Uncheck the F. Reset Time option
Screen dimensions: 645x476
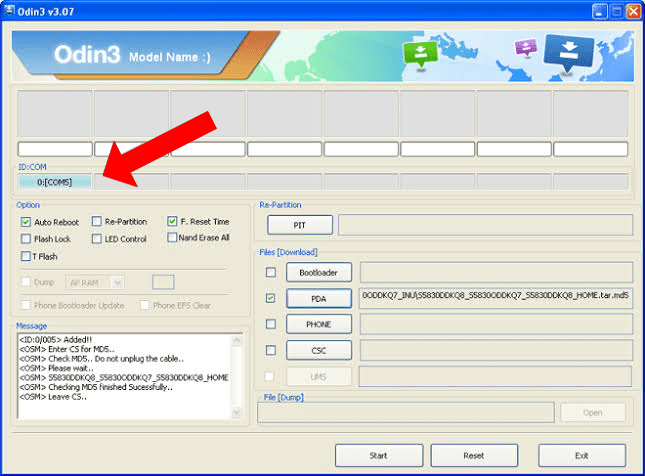click(x=173, y=221)
